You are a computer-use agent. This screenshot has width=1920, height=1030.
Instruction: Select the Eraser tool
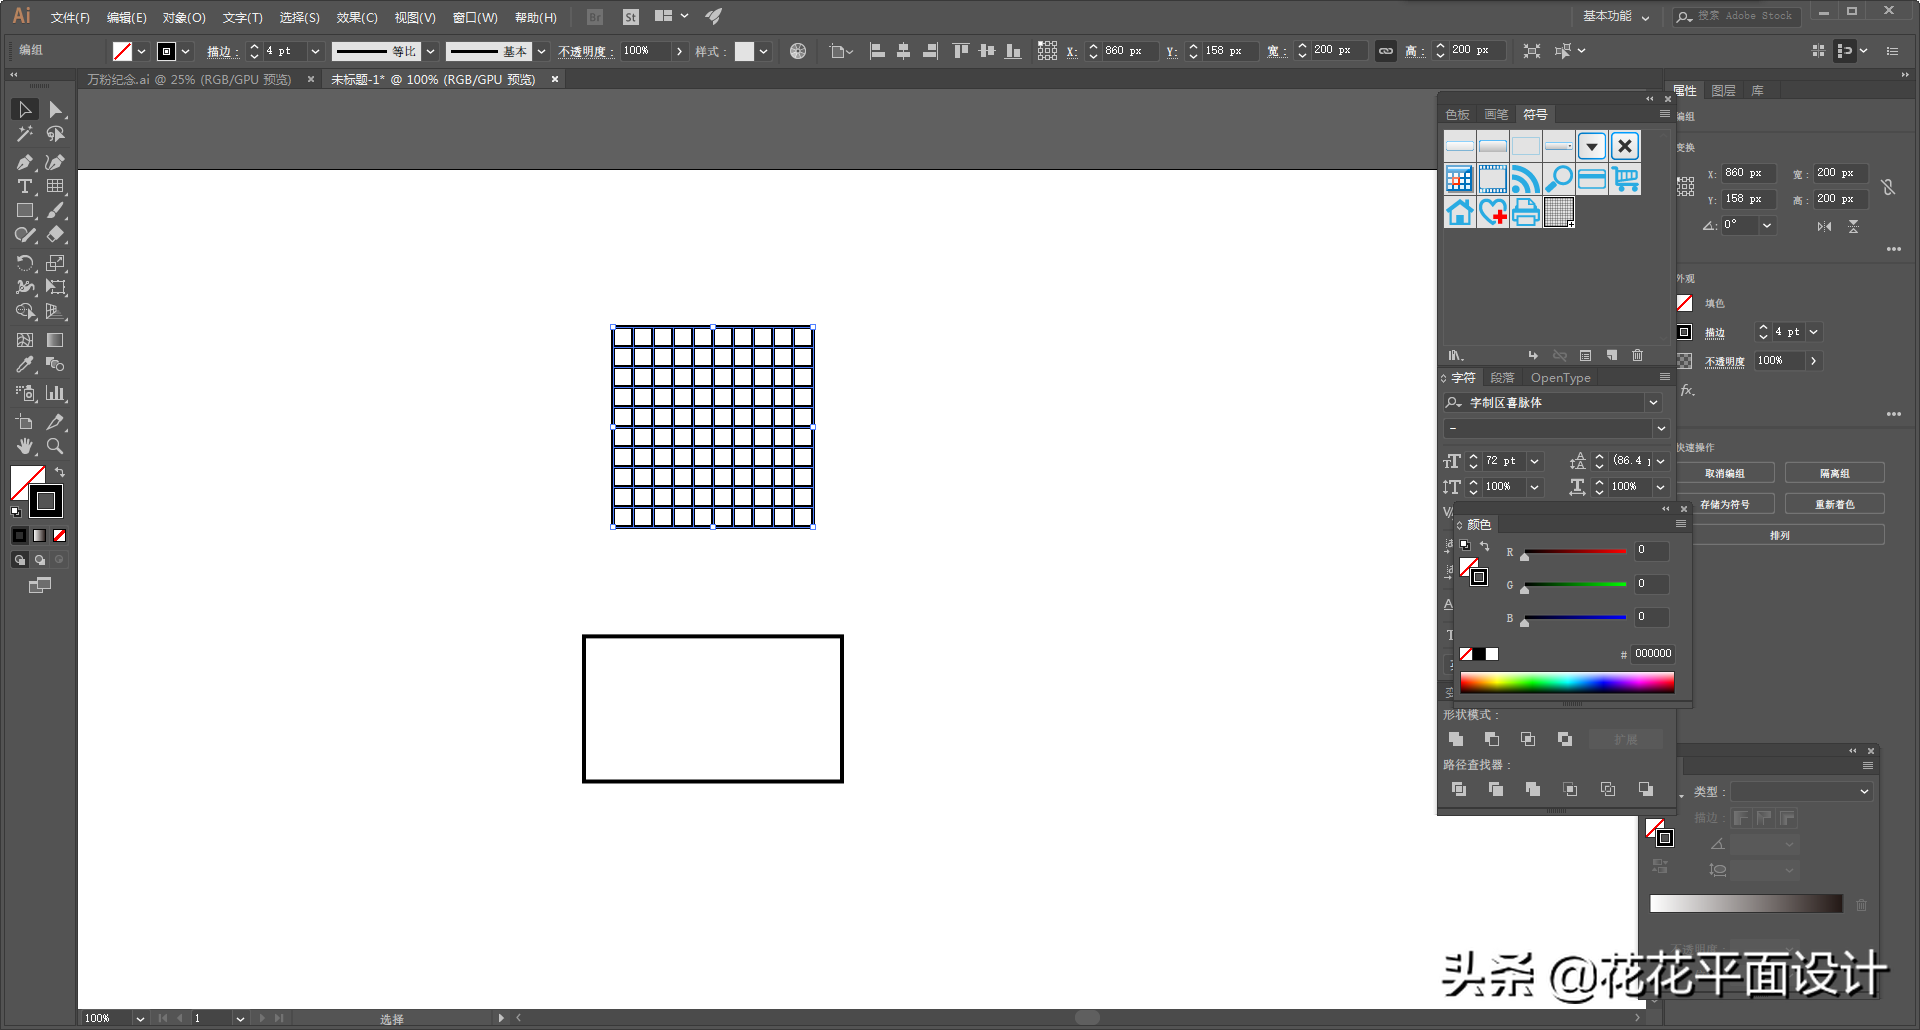pyautogui.click(x=56, y=235)
